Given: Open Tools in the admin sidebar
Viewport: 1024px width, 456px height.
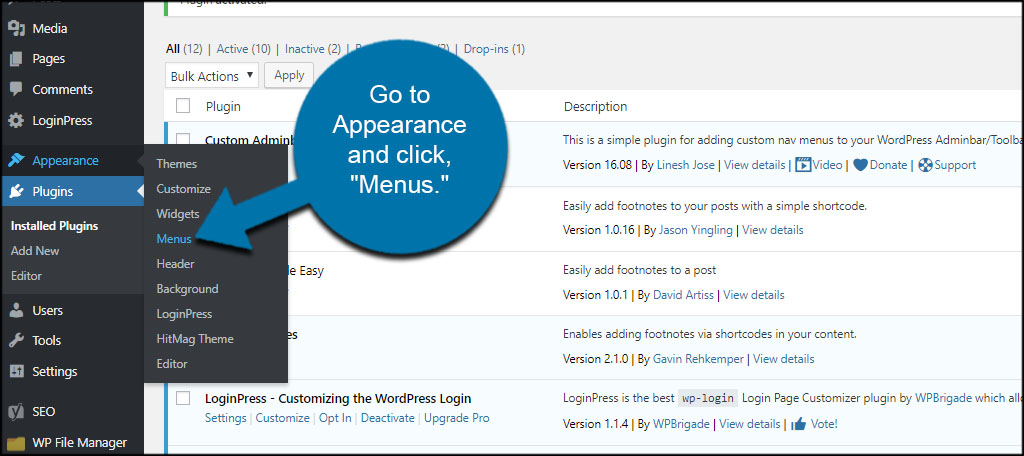Looking at the screenshot, I should tap(47, 340).
